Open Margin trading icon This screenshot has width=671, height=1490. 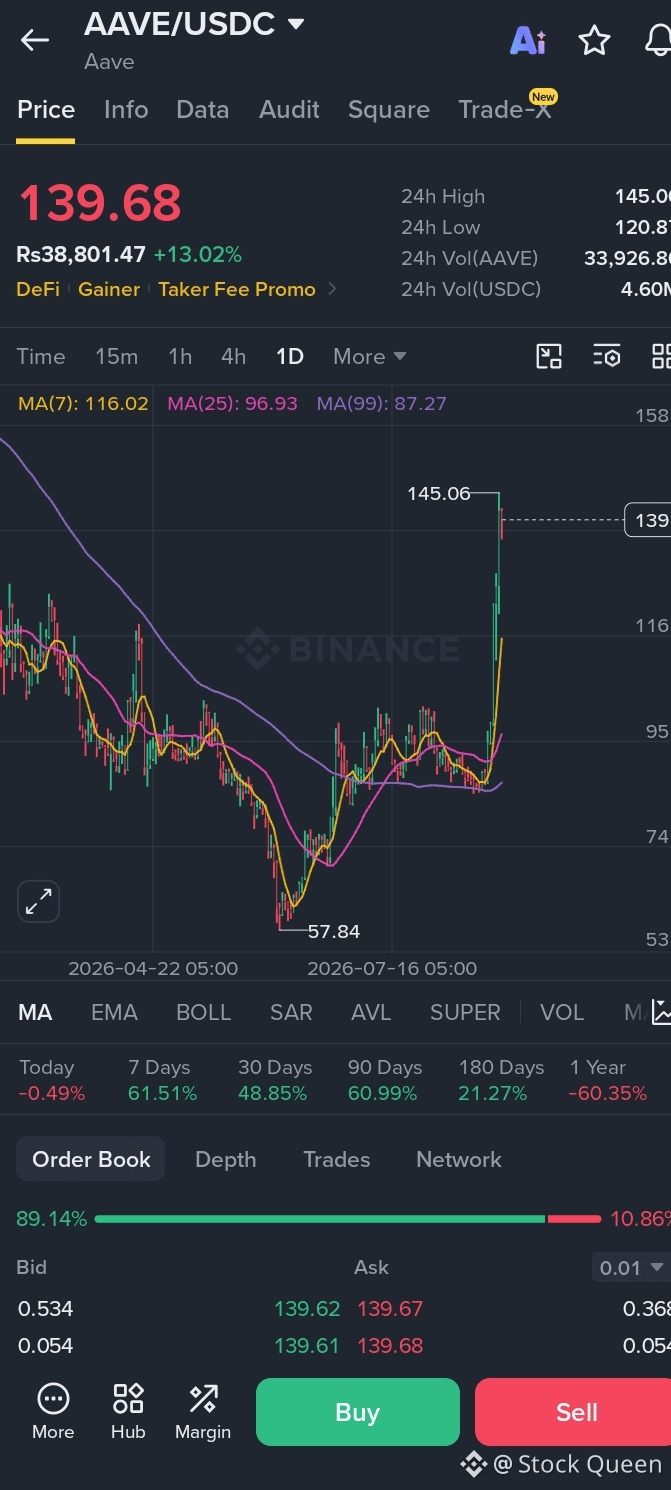(203, 1412)
